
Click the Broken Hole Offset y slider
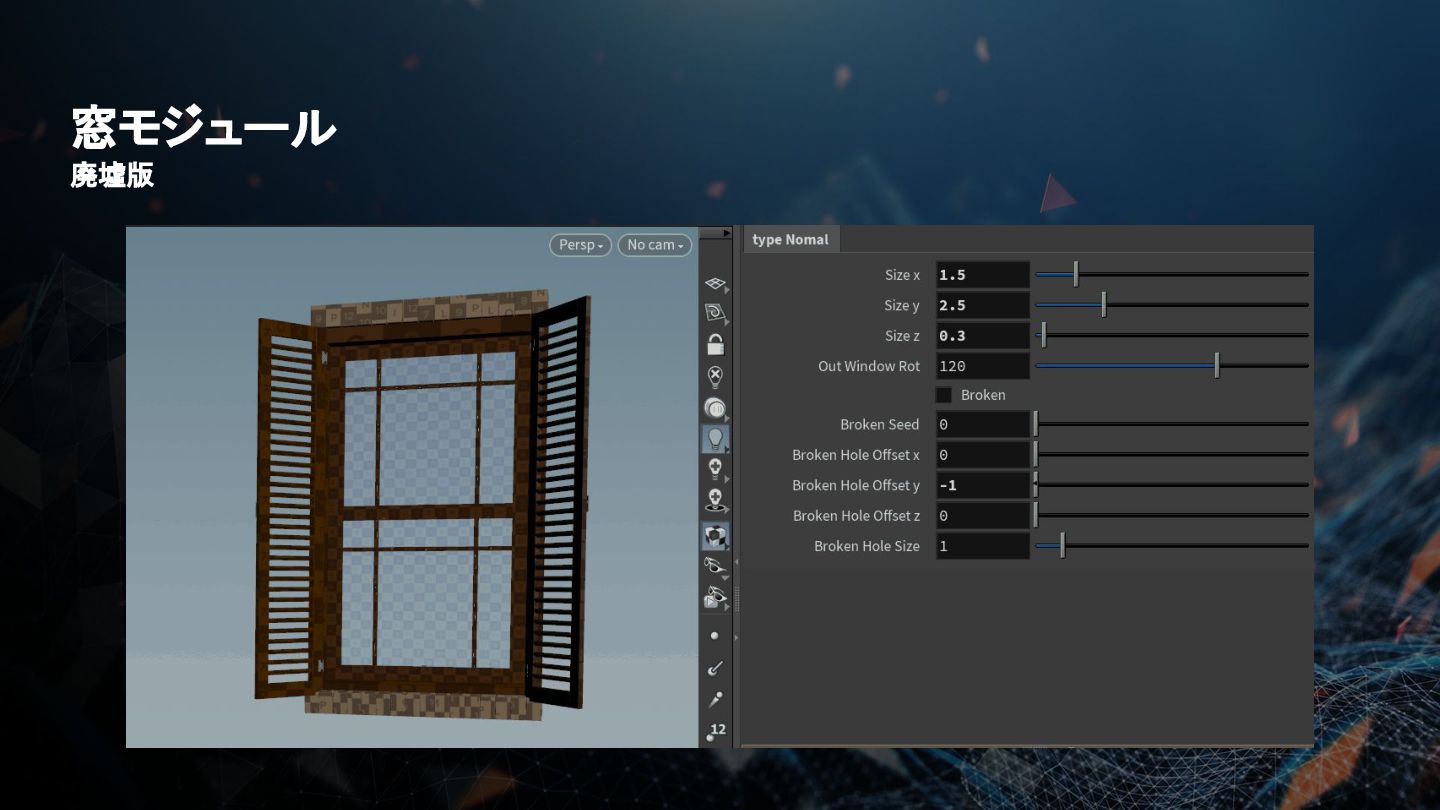1171,485
